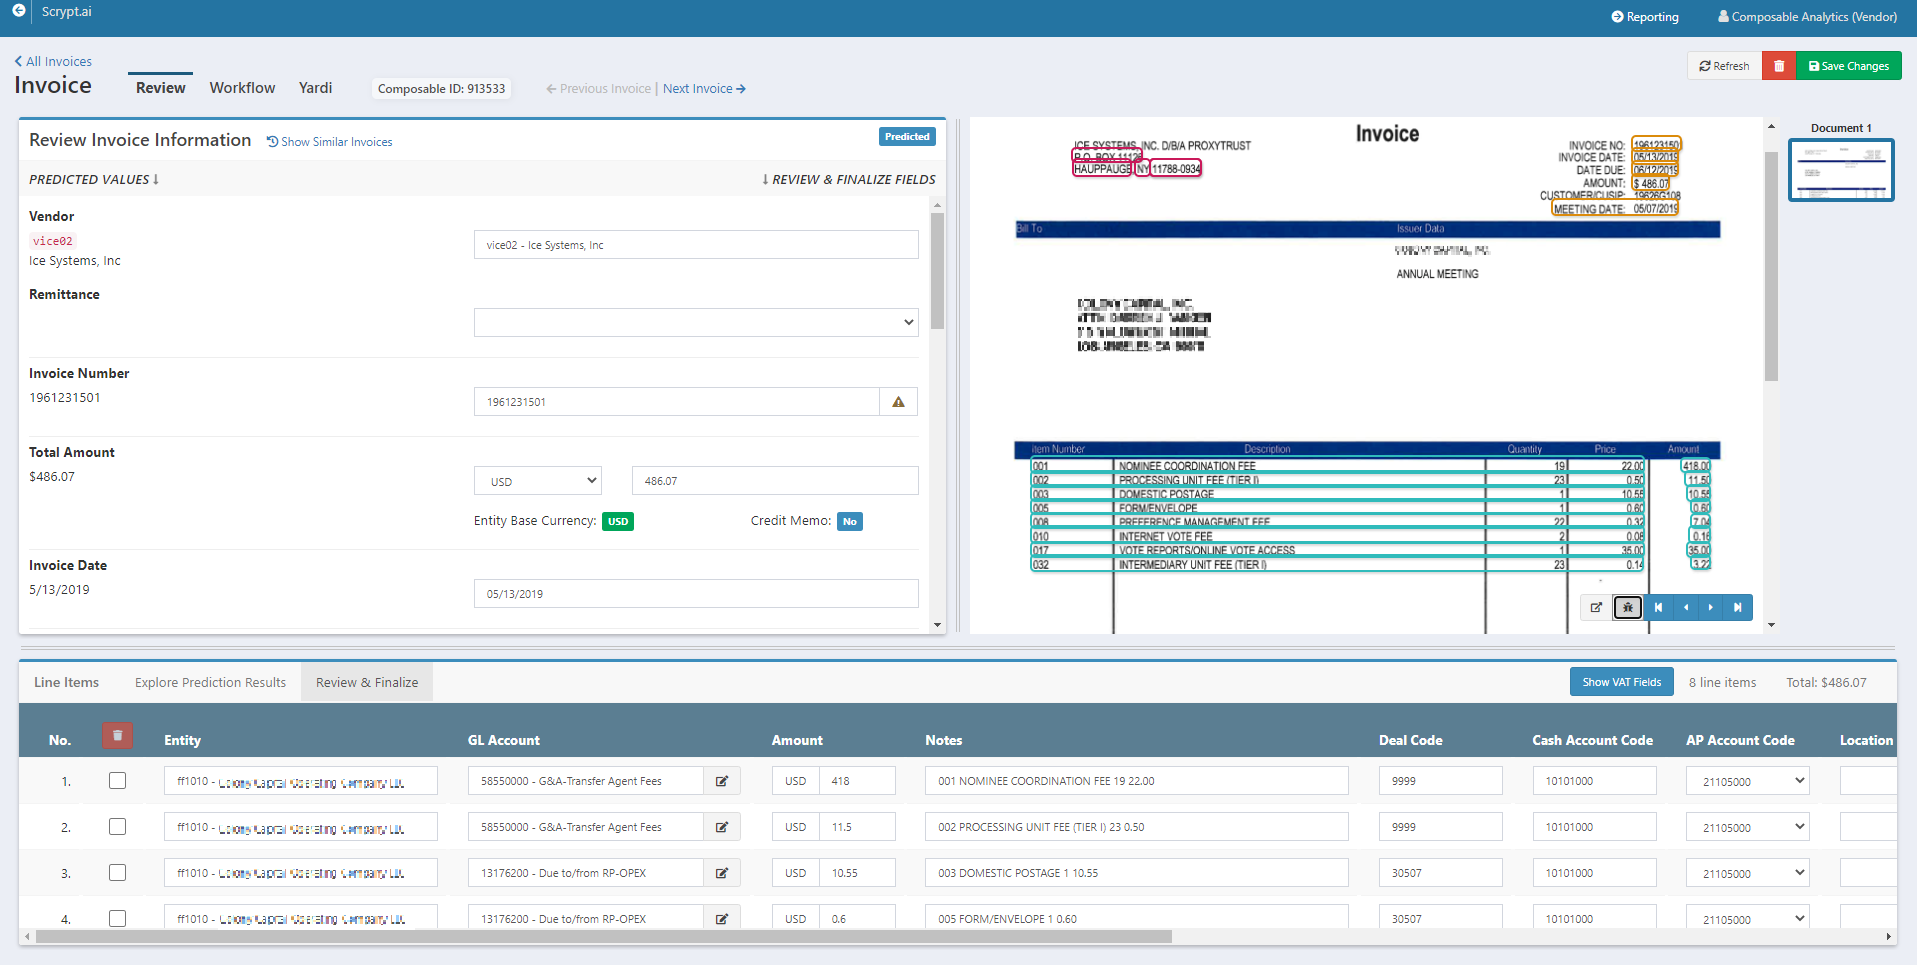Viewport: 1917px width, 965px height.
Task: Click the bug debug icon in document viewer
Action: 1627,607
